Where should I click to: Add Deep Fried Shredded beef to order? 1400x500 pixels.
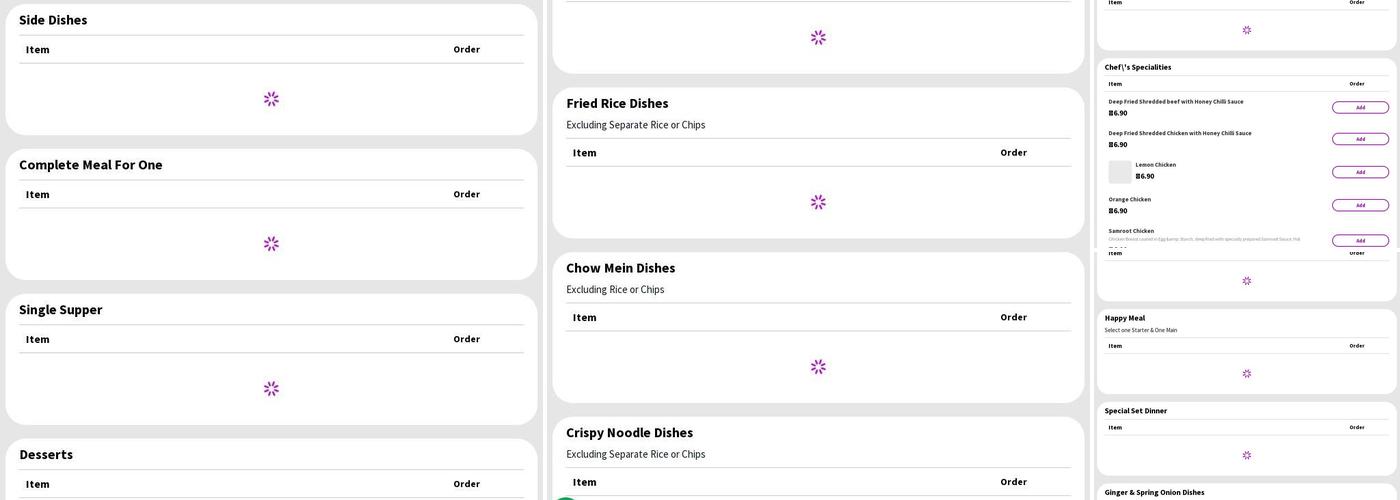pyautogui.click(x=1360, y=107)
